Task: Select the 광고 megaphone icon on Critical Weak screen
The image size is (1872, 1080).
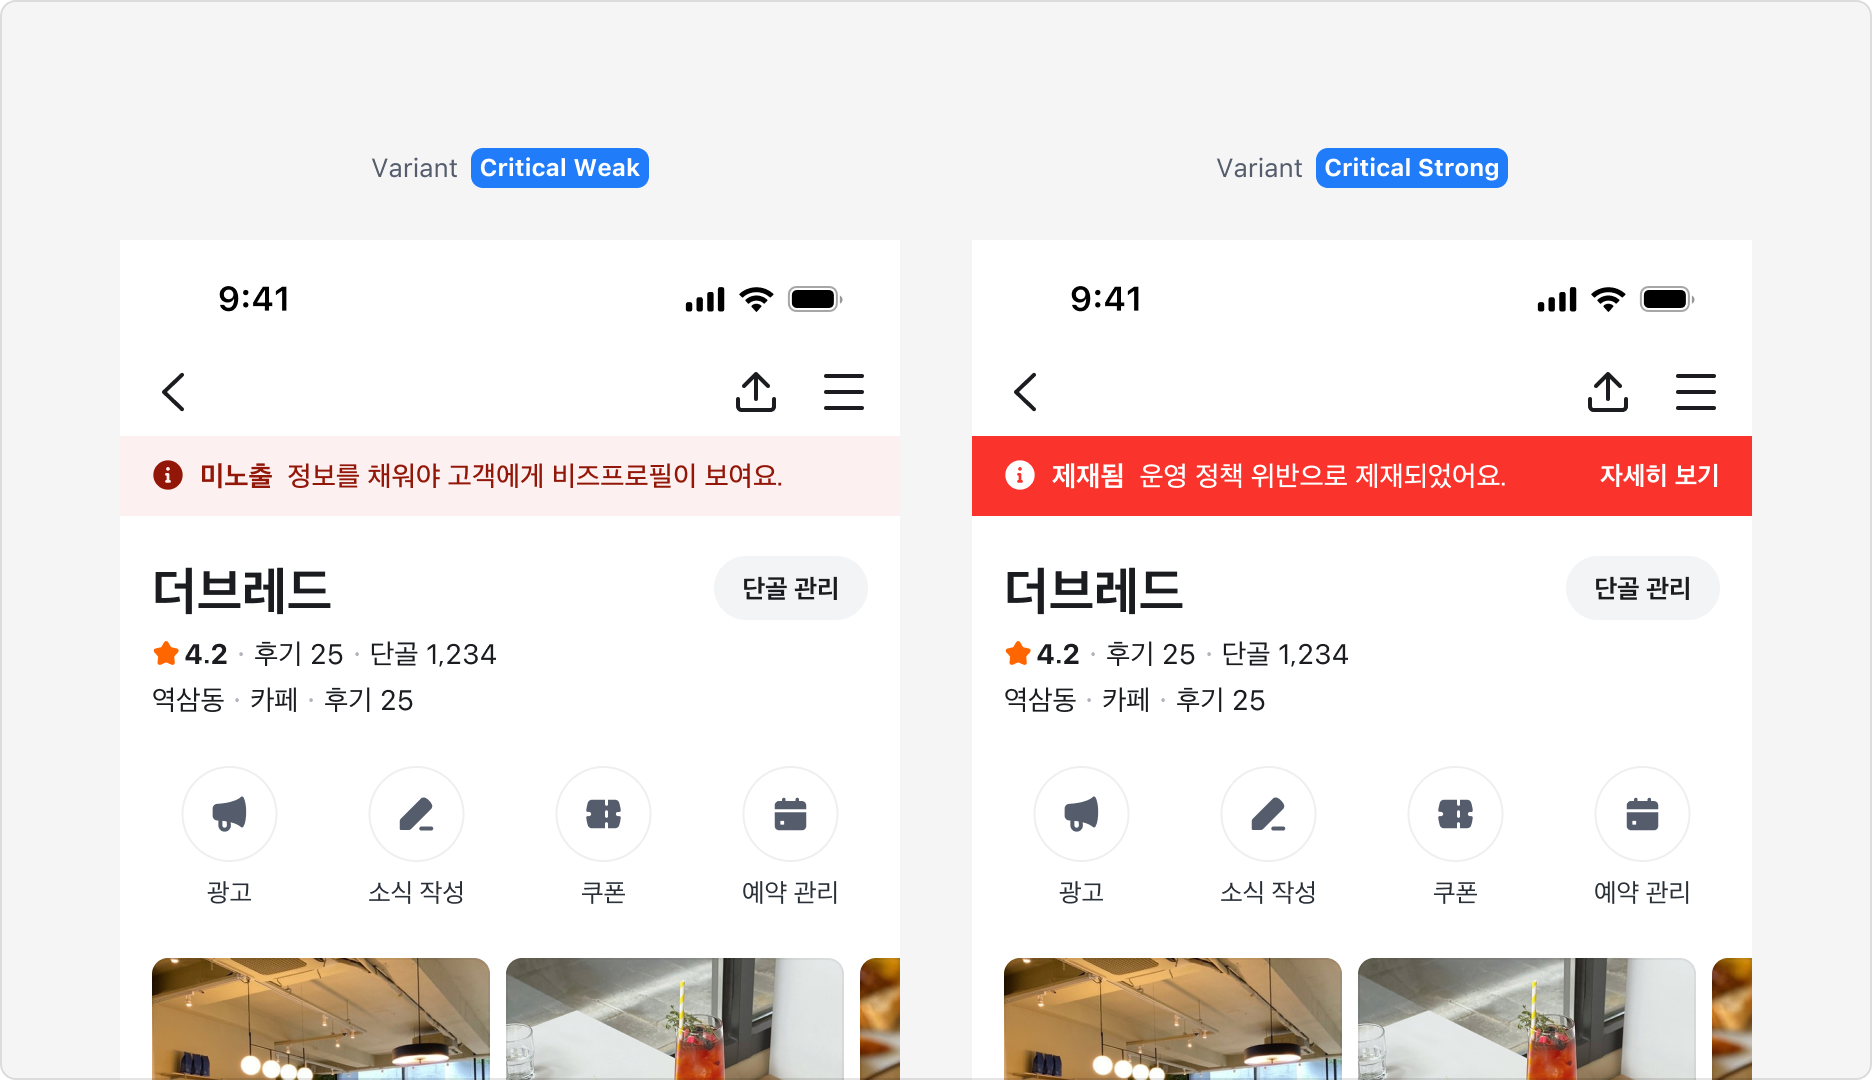Action: (229, 814)
